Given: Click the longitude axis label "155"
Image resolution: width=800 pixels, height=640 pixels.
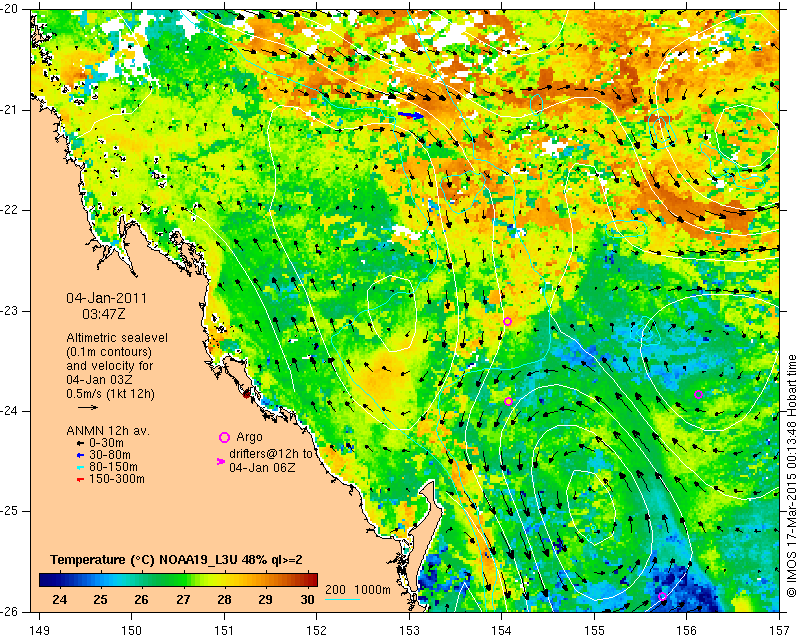Looking at the screenshot, I should tap(594, 631).
